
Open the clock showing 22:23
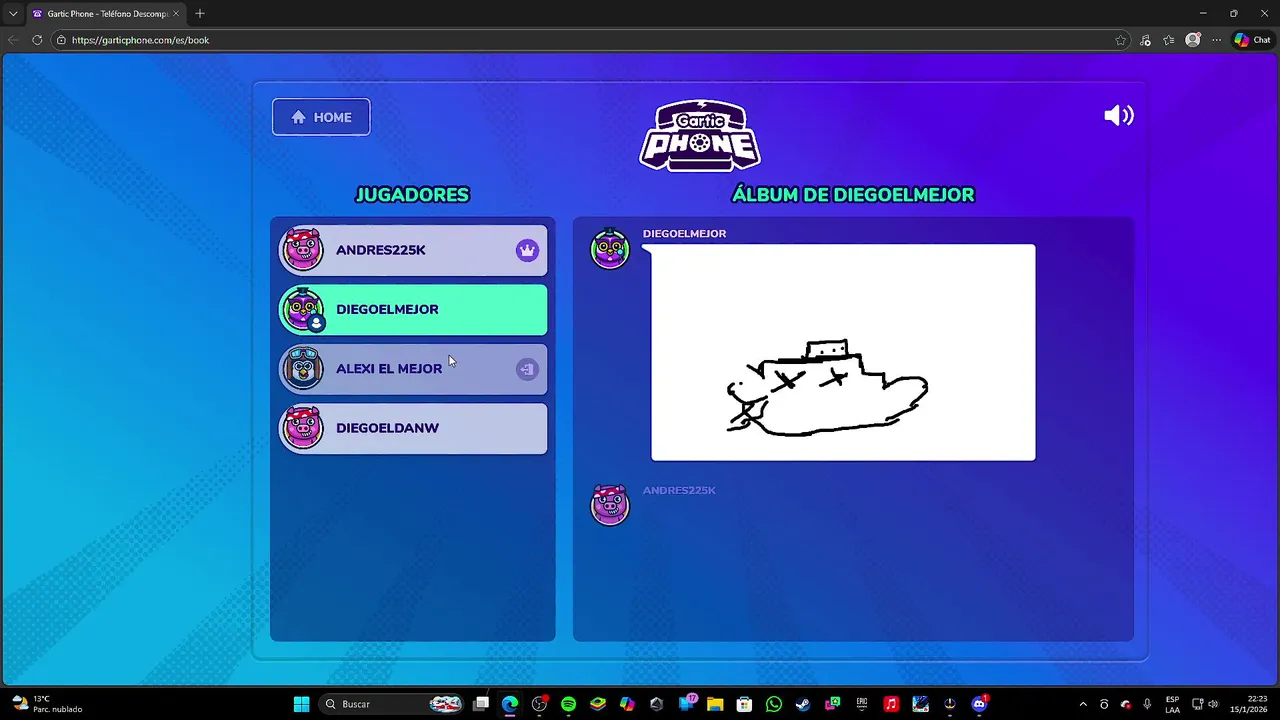[1250, 704]
